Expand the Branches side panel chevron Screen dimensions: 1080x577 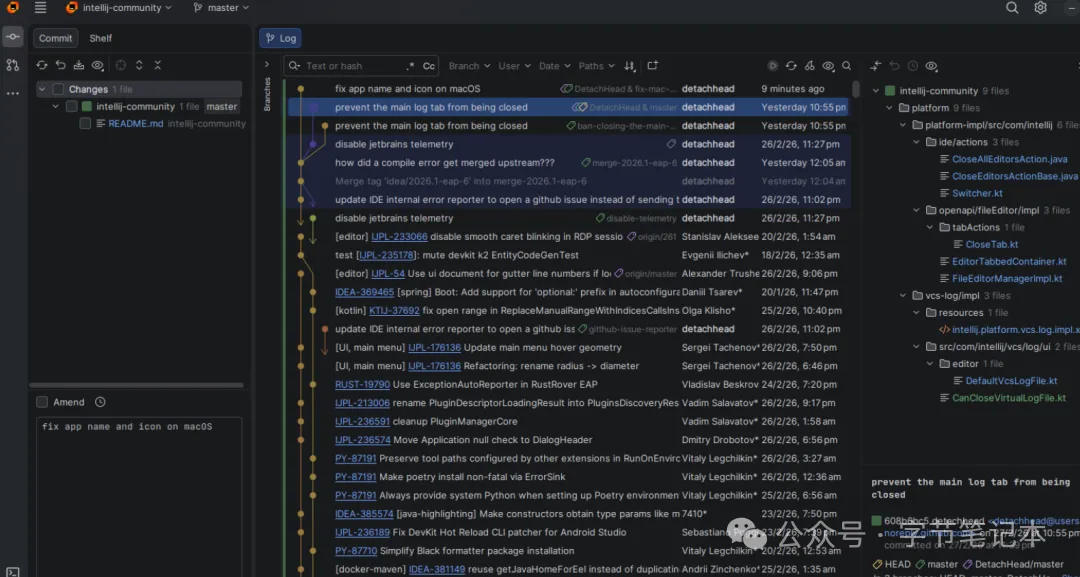pyautogui.click(x=267, y=65)
